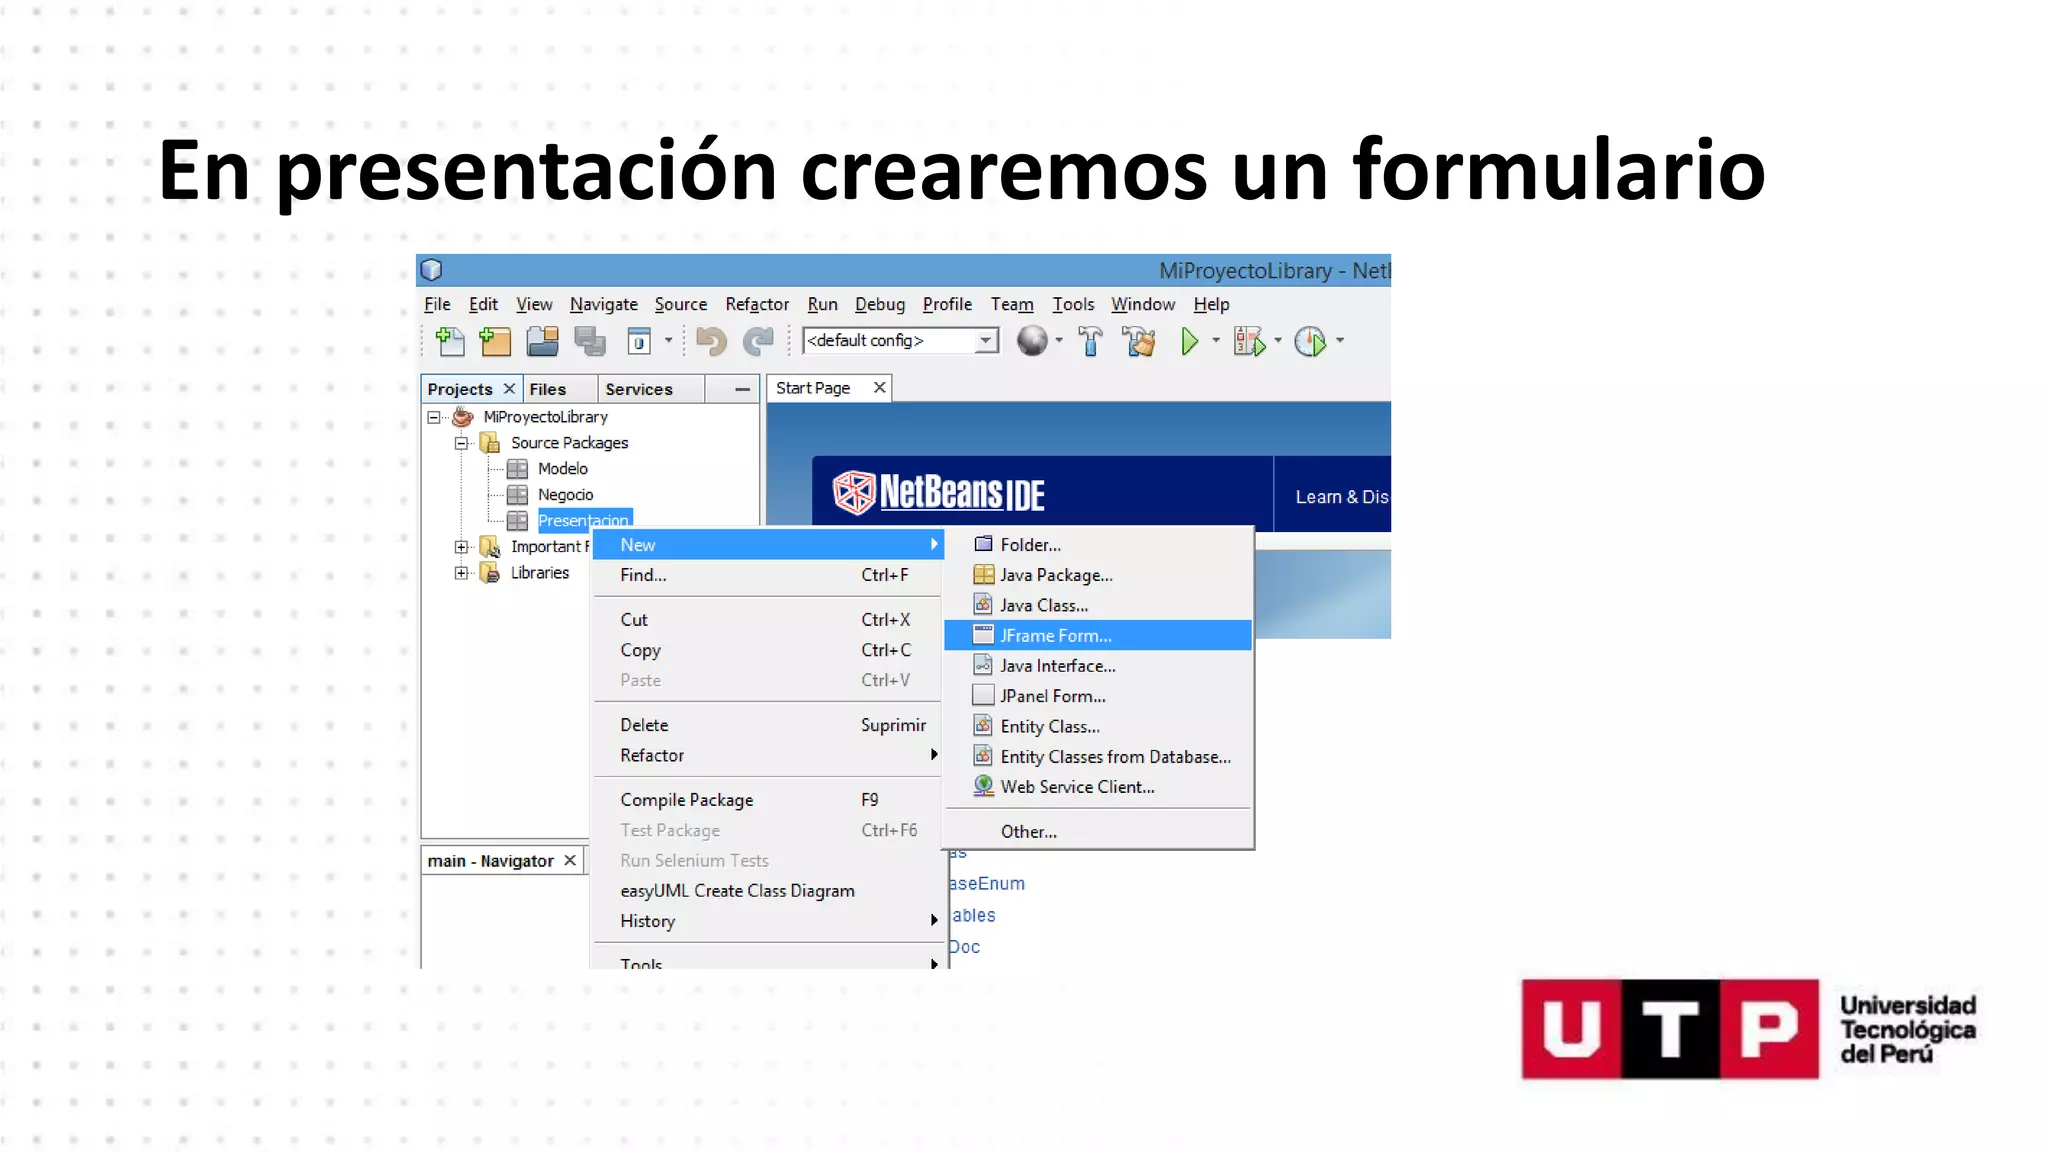The width and height of the screenshot is (2048, 1152).
Task: Select Web Service Client option
Action: [x=1098, y=788]
